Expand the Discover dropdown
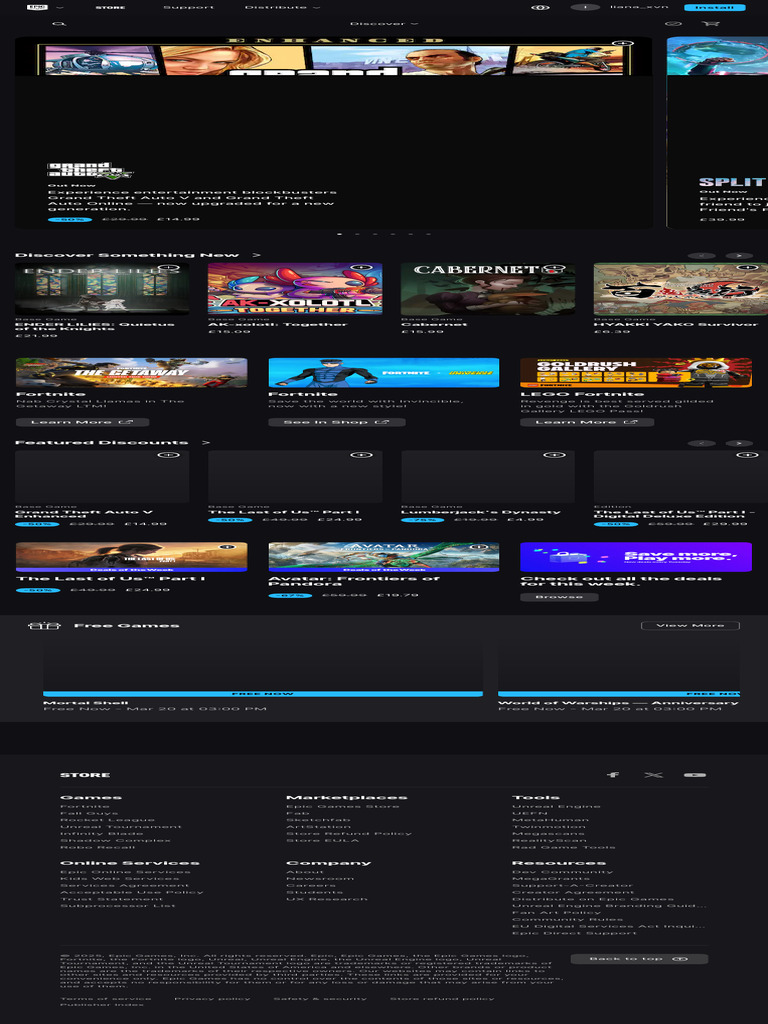 point(384,24)
